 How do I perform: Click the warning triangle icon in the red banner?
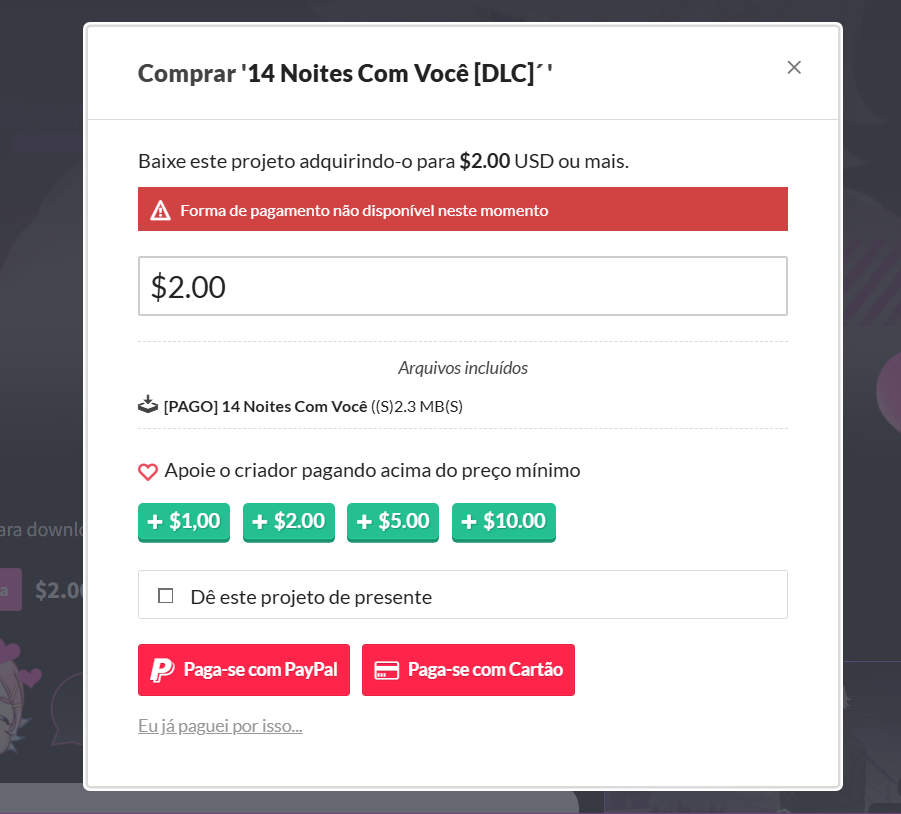[160, 210]
